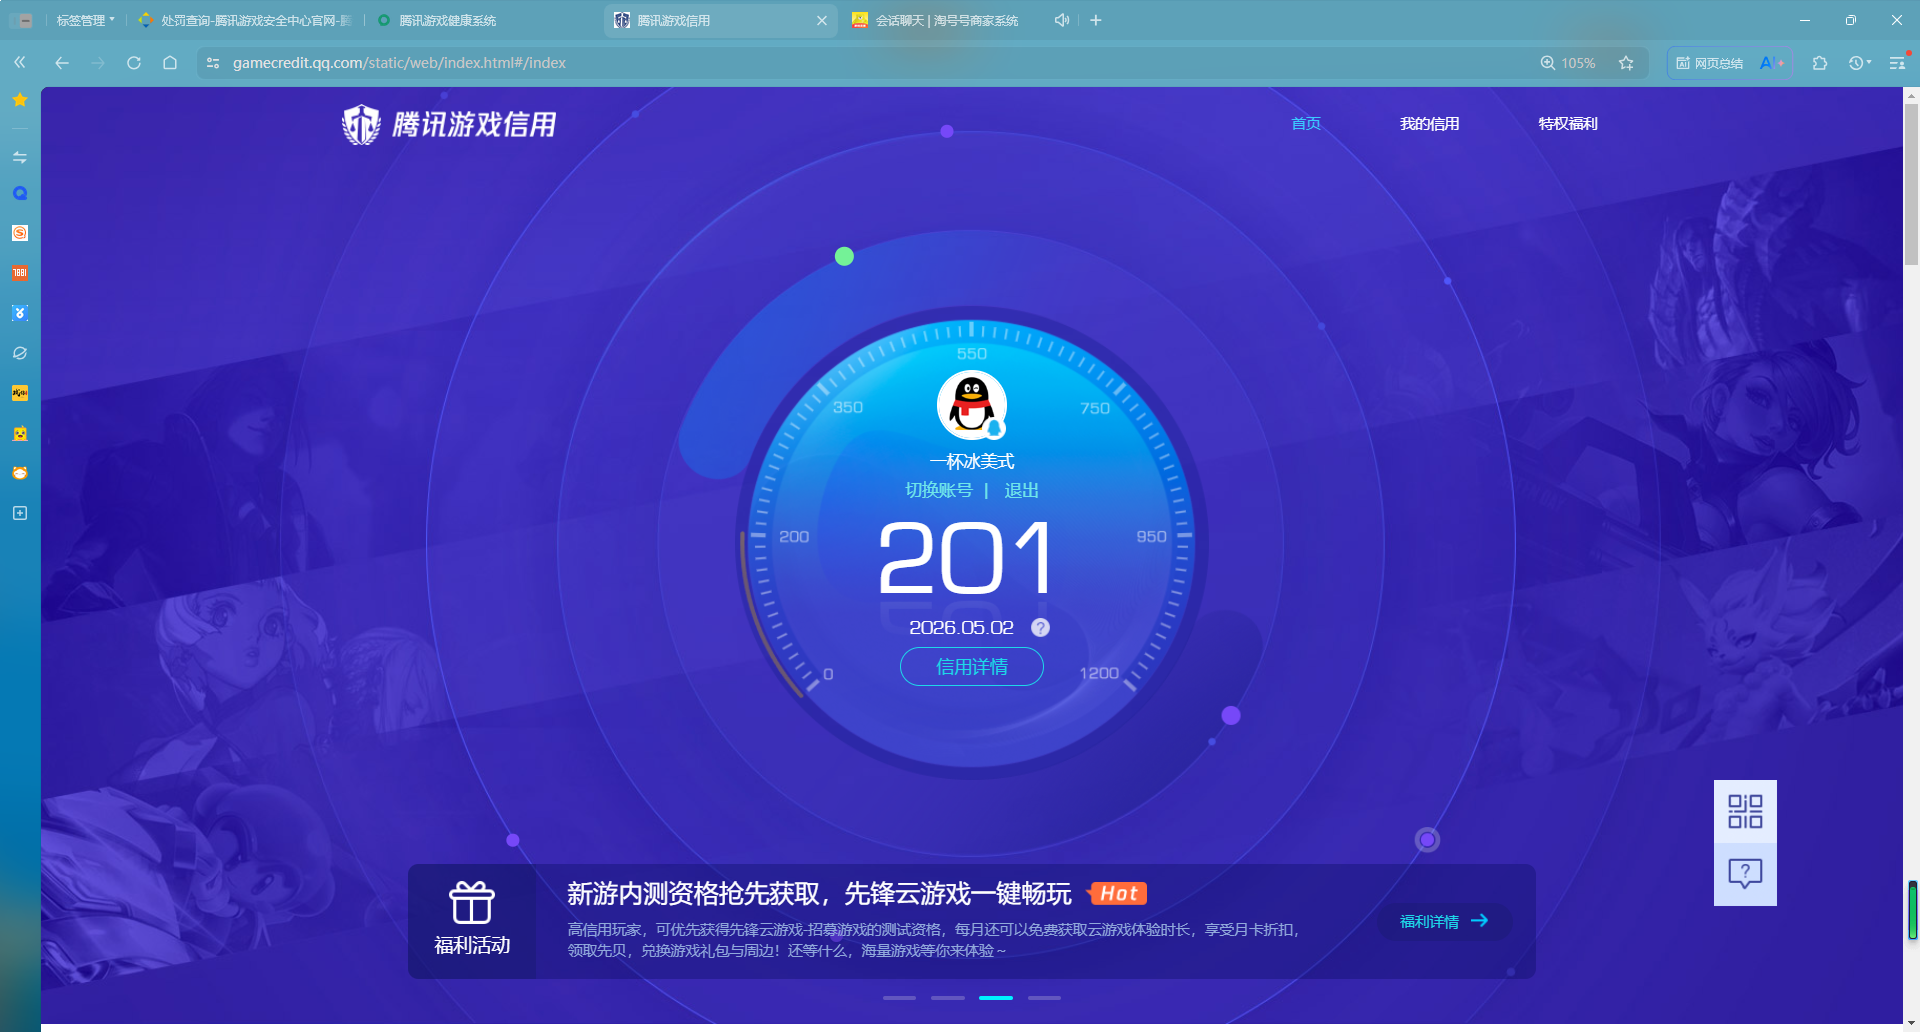Open the yellow duck sidebar shortcut

(x=20, y=433)
